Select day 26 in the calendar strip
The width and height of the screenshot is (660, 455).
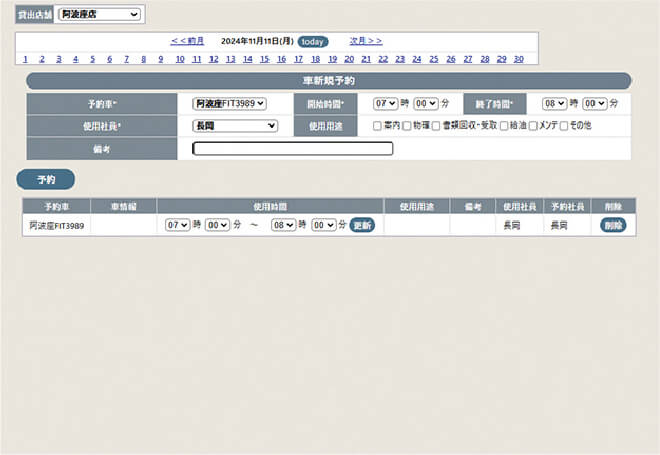pyautogui.click(x=451, y=59)
